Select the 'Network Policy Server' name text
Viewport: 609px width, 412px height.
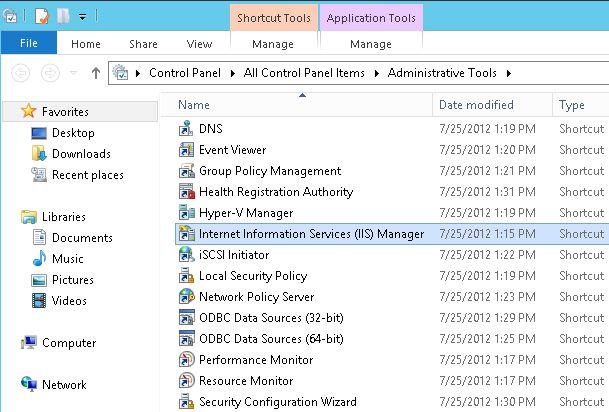click(256, 296)
